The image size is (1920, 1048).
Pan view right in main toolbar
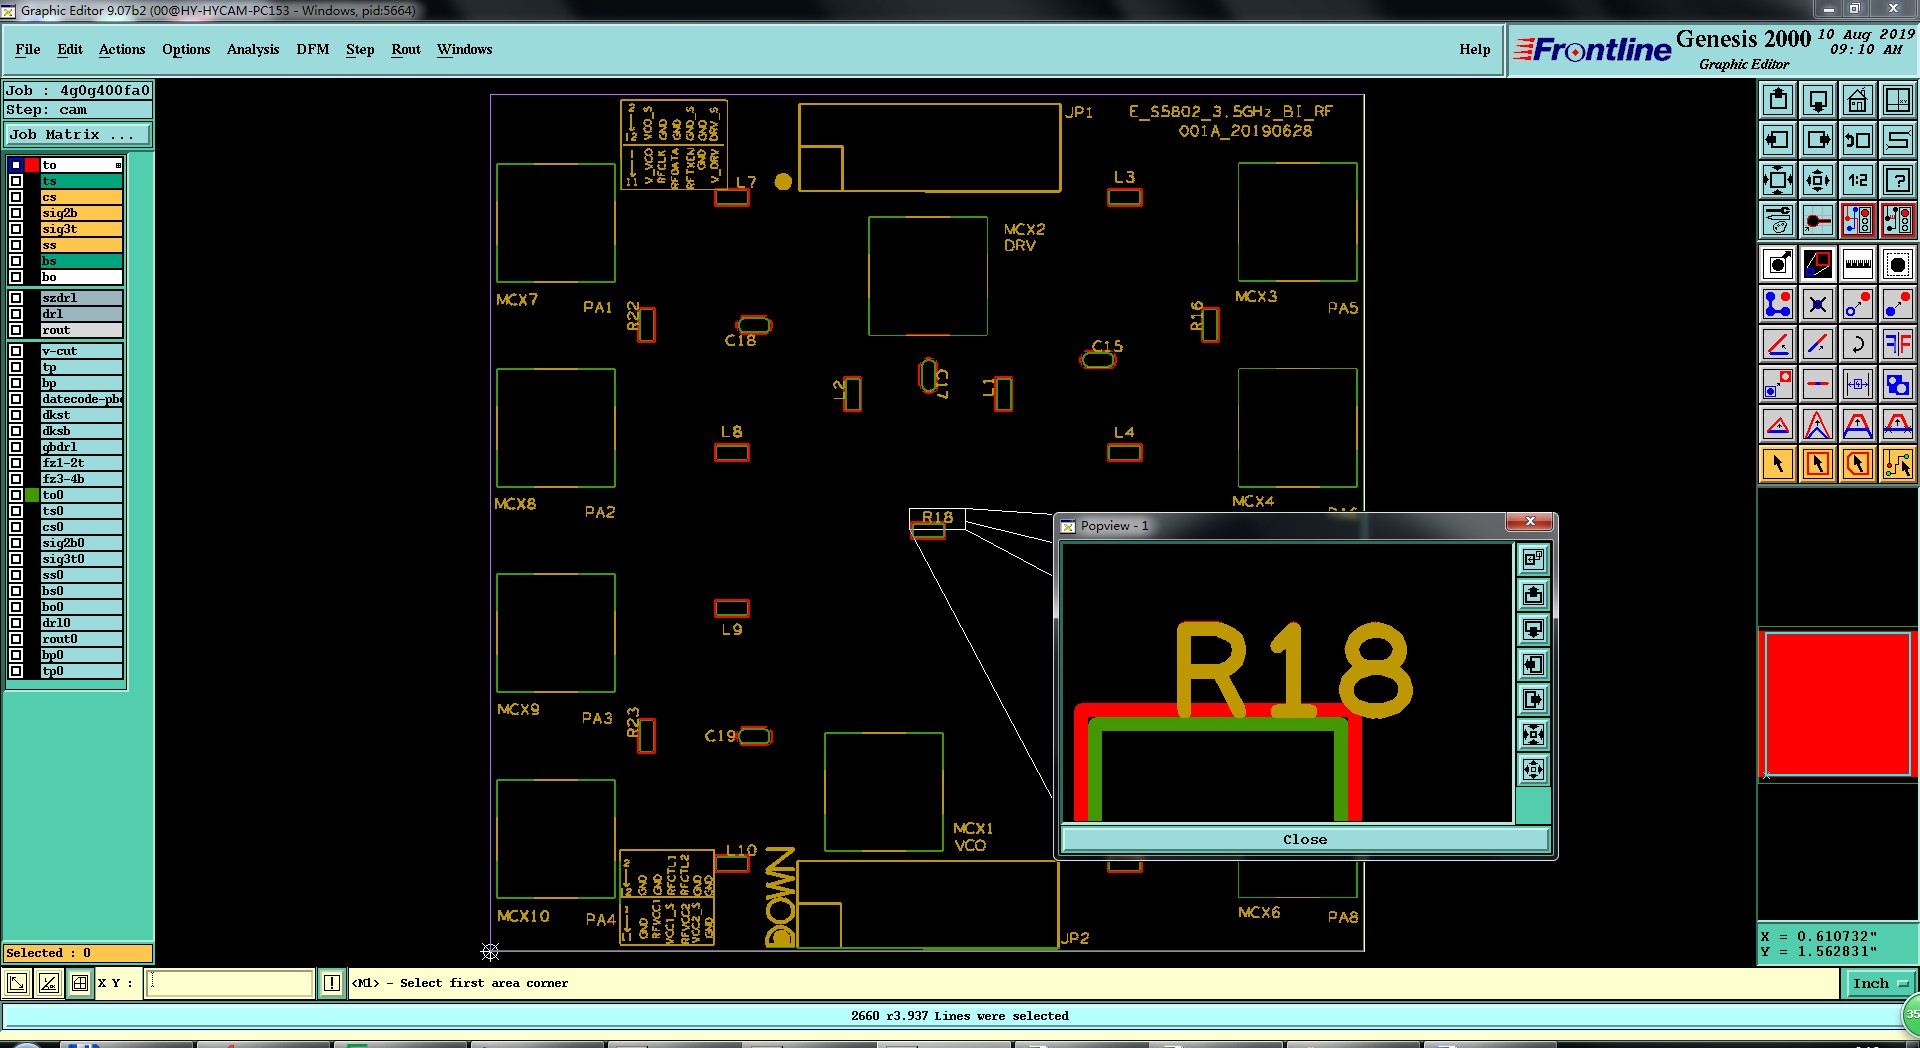coord(1818,140)
